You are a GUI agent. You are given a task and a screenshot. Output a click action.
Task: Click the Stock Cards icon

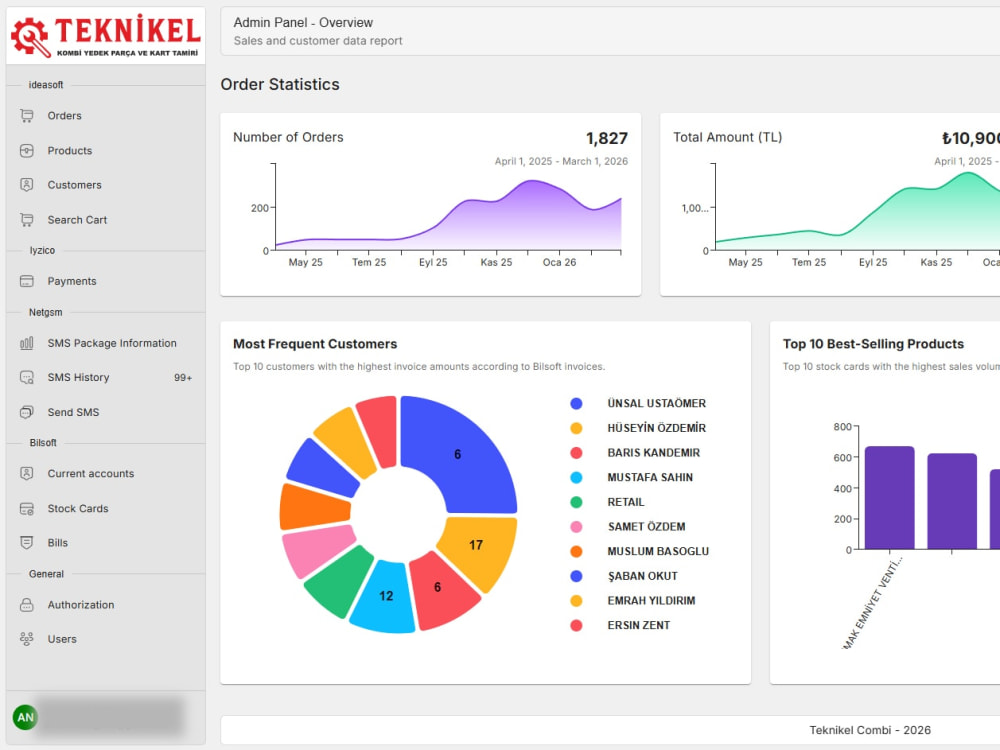click(x=26, y=508)
